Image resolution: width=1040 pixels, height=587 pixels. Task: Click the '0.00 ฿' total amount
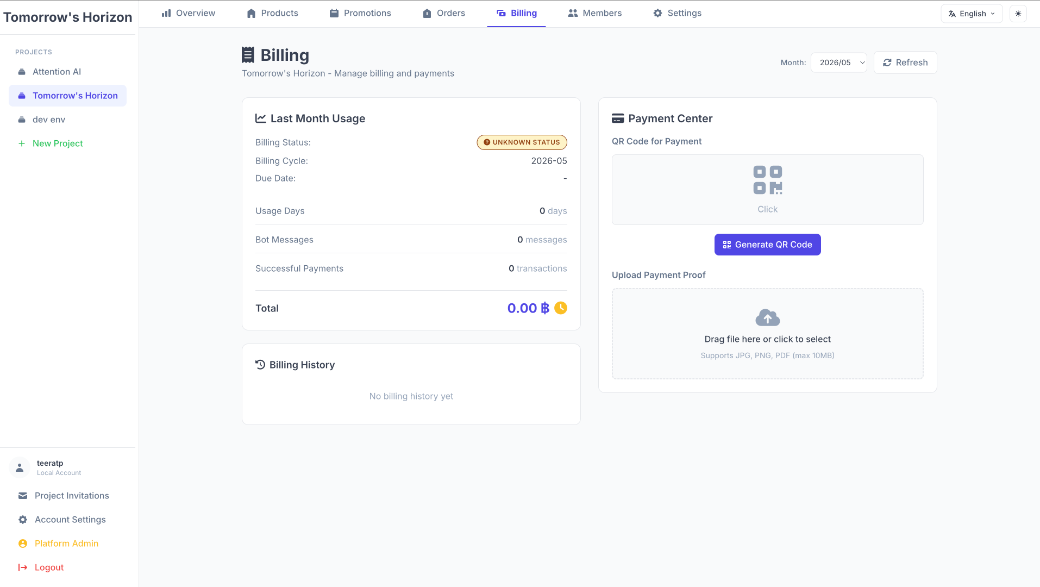tap(528, 308)
